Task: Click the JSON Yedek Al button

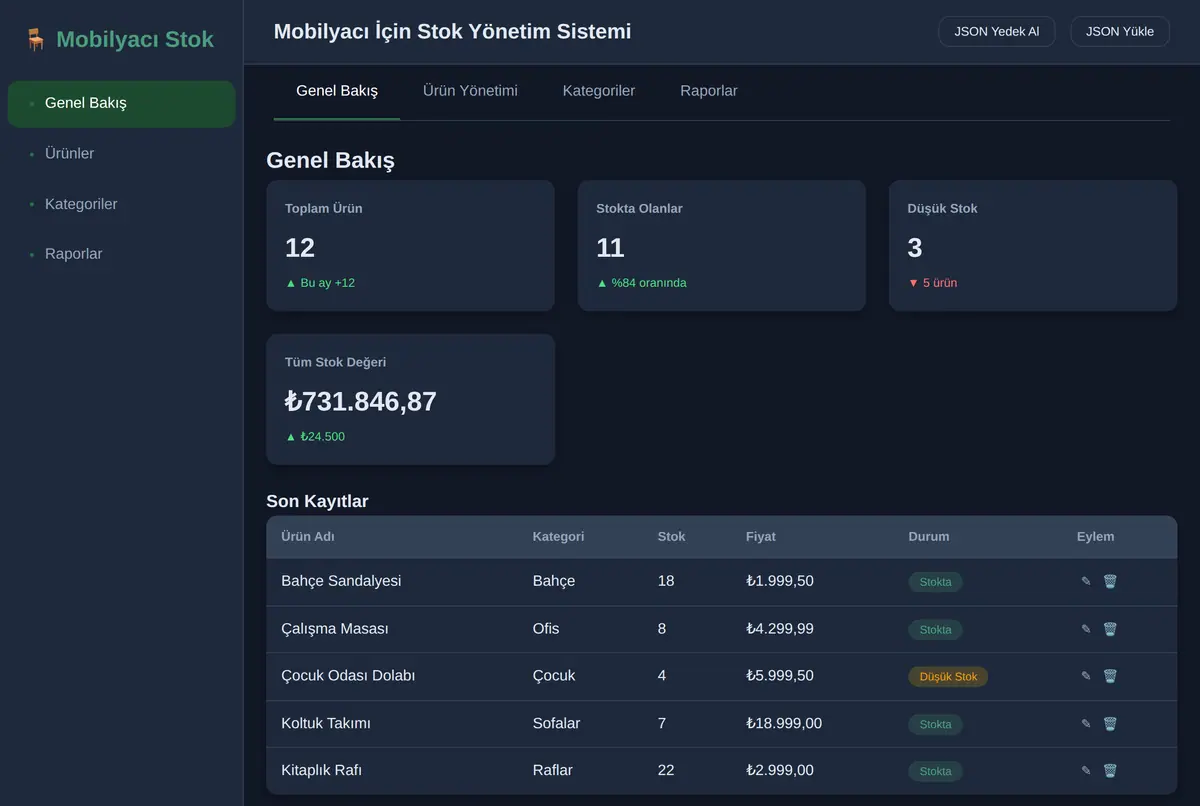Action: tap(996, 31)
